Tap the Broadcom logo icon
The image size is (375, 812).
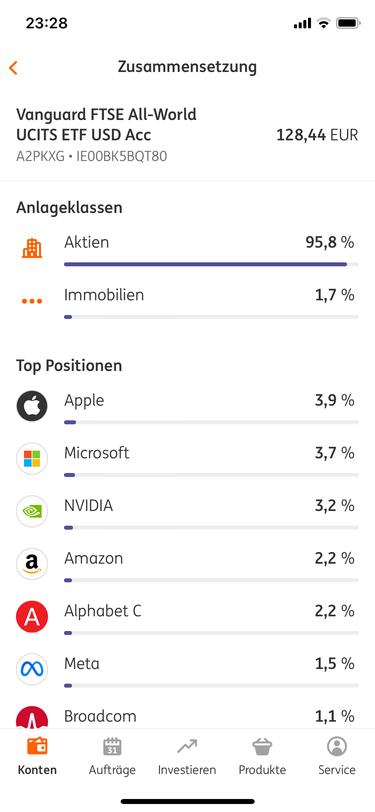click(x=32, y=718)
